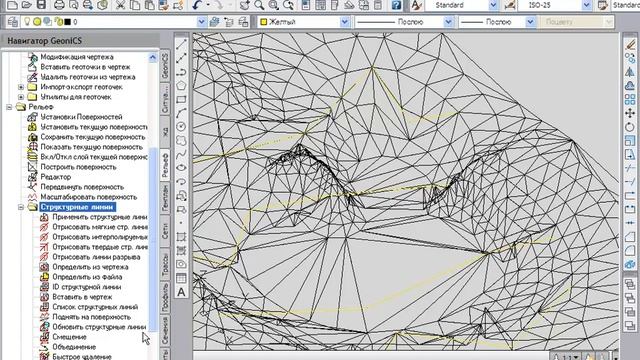Click the black layer color swatch
The width and height of the screenshot is (640, 360).
67,22
